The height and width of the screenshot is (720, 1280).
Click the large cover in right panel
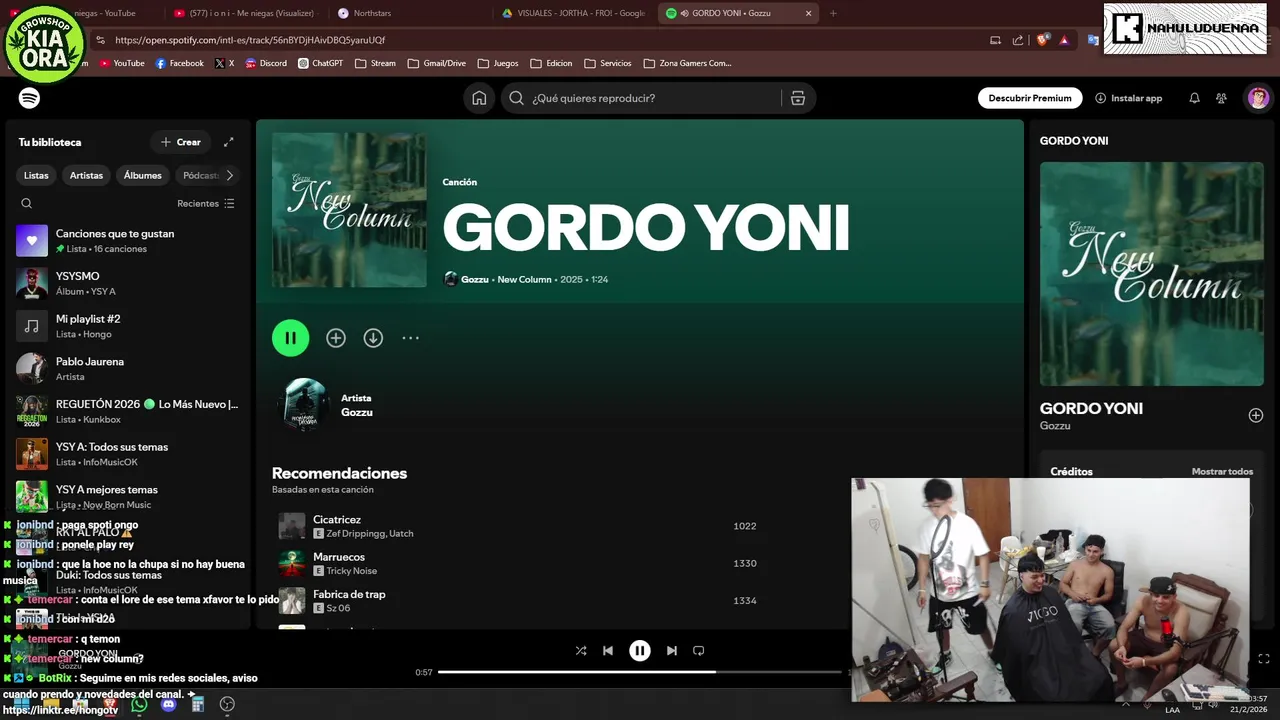coord(1151,274)
